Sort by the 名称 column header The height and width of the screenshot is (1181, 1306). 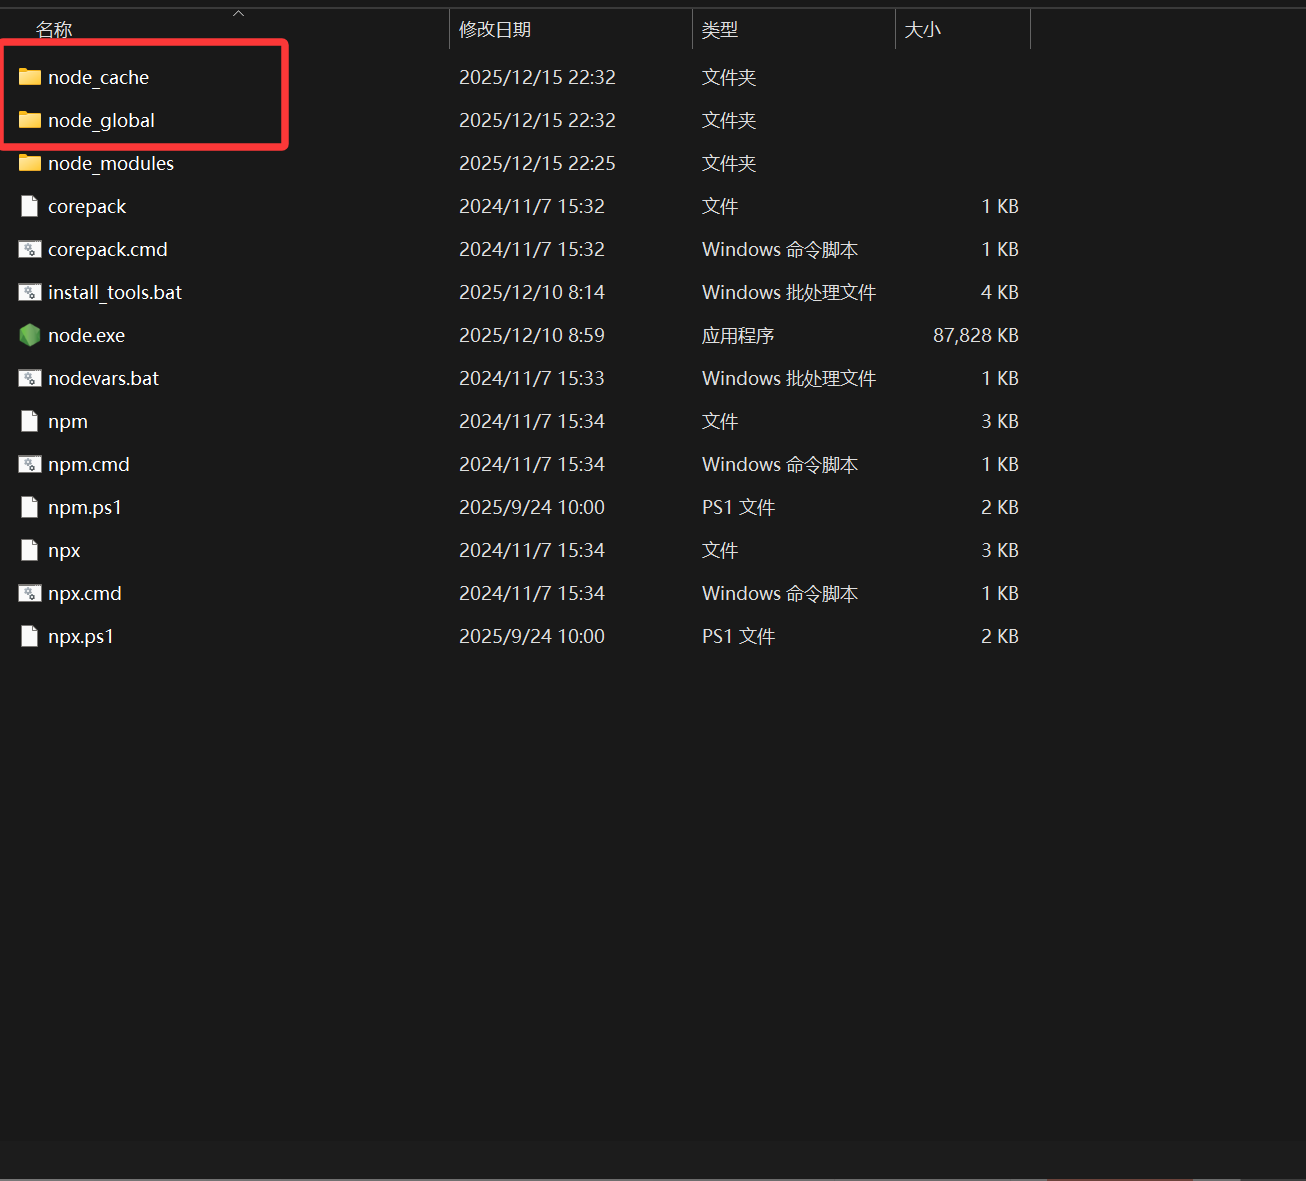[54, 30]
